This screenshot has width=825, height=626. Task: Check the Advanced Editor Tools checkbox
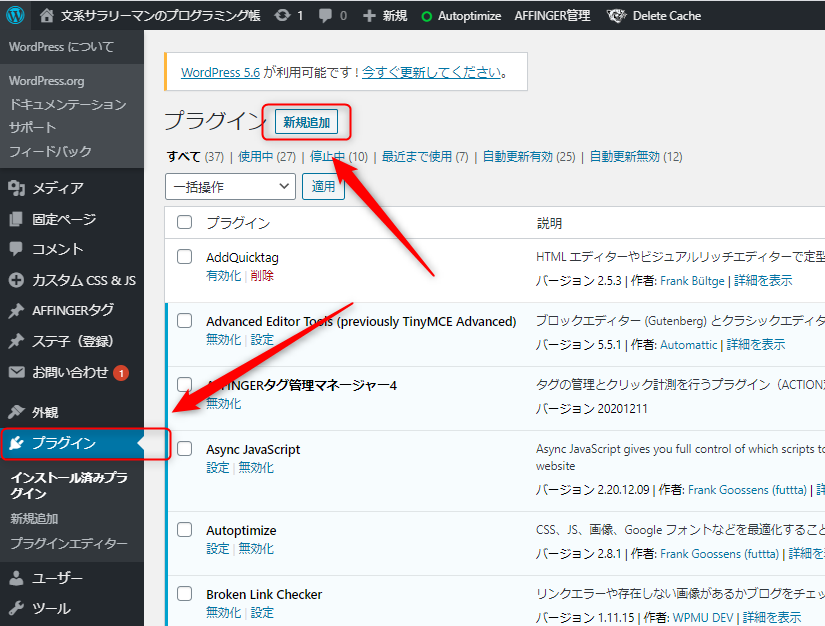click(184, 320)
